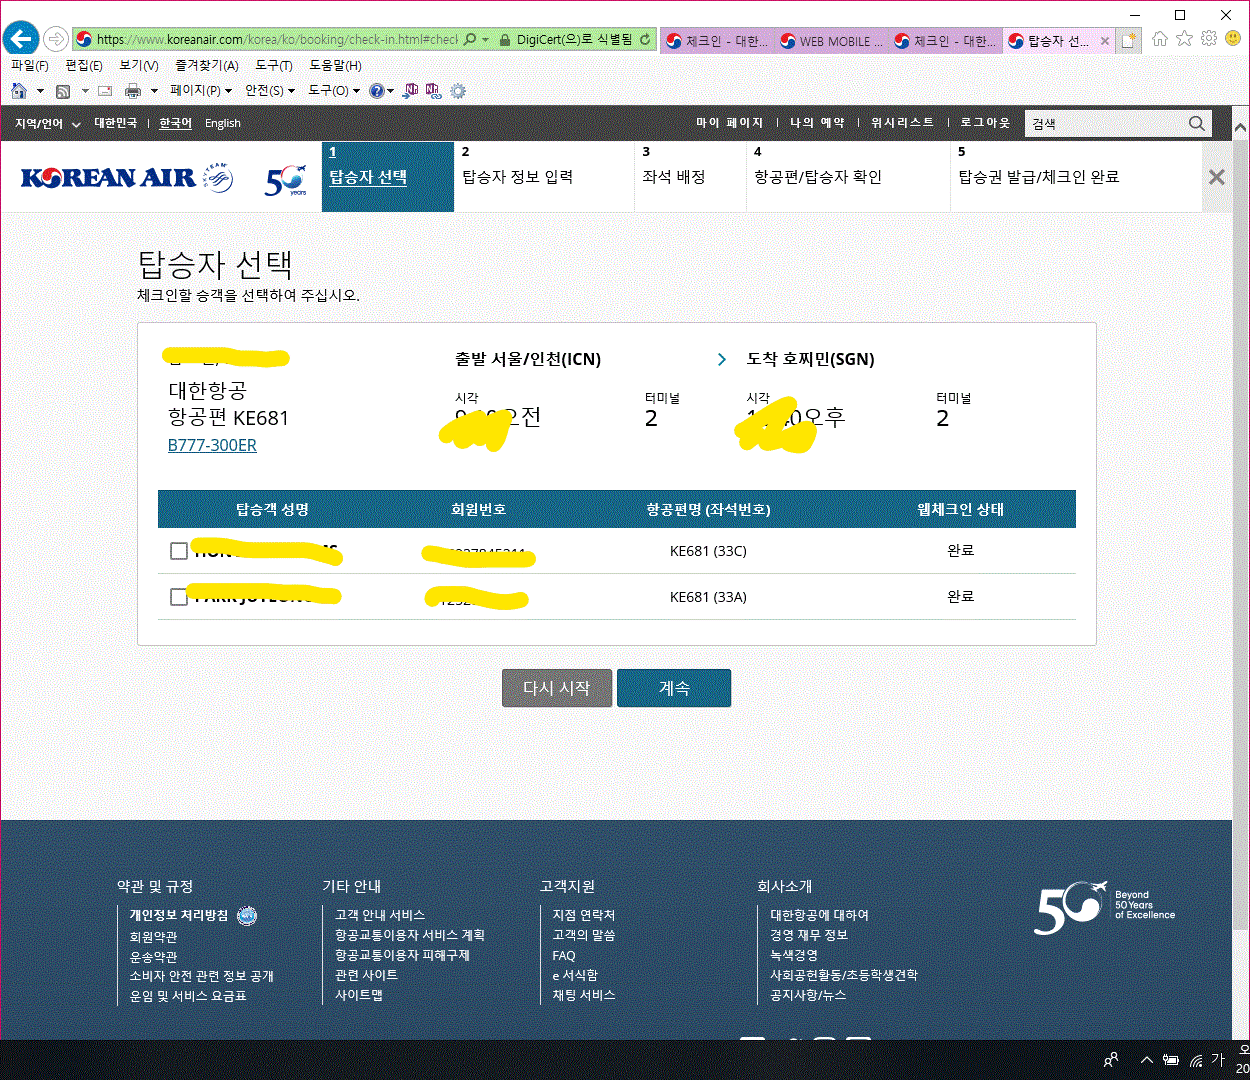The height and width of the screenshot is (1080, 1250).
Task: Open the 페이지(P) dropdown
Action: pyautogui.click(x=201, y=91)
